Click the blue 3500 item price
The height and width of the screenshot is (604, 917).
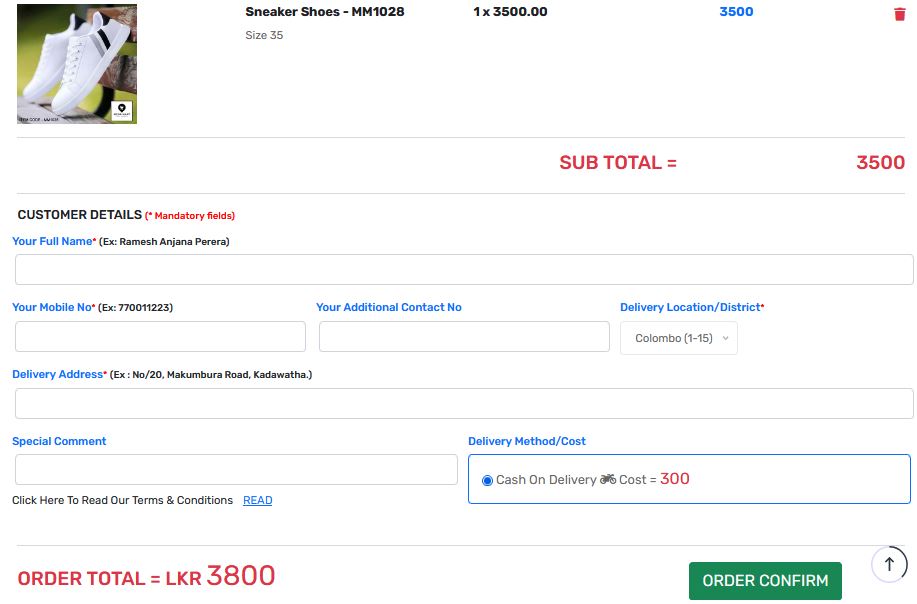pyautogui.click(x=736, y=12)
